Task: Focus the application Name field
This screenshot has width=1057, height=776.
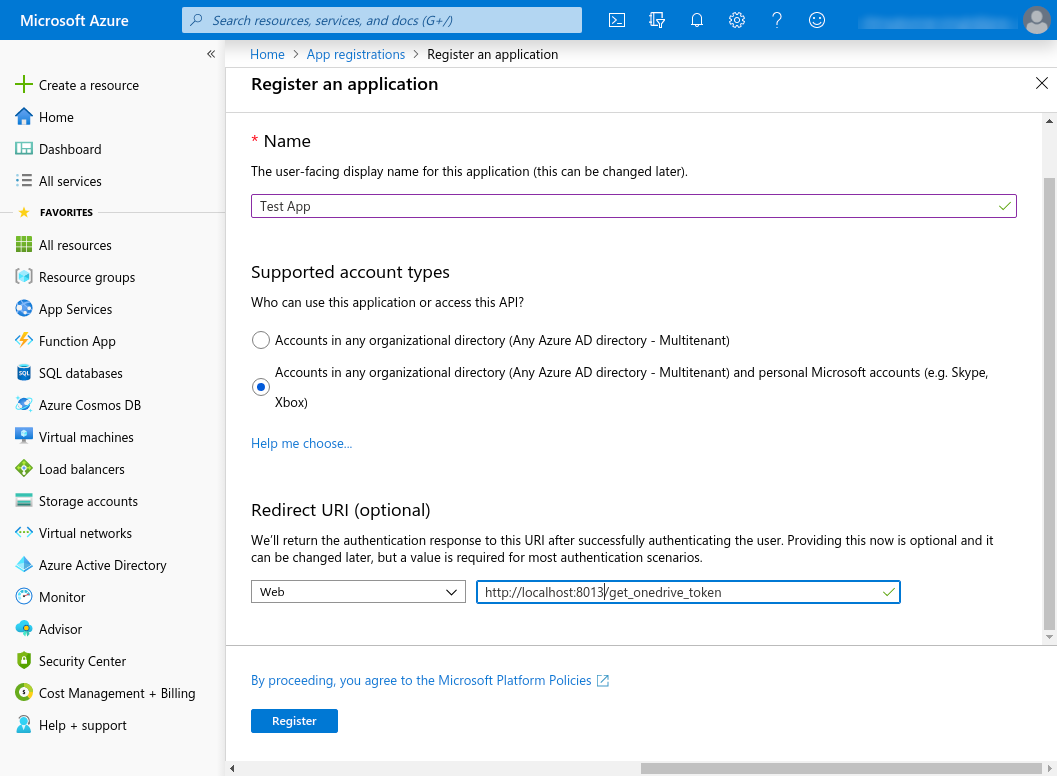Action: click(x=634, y=206)
